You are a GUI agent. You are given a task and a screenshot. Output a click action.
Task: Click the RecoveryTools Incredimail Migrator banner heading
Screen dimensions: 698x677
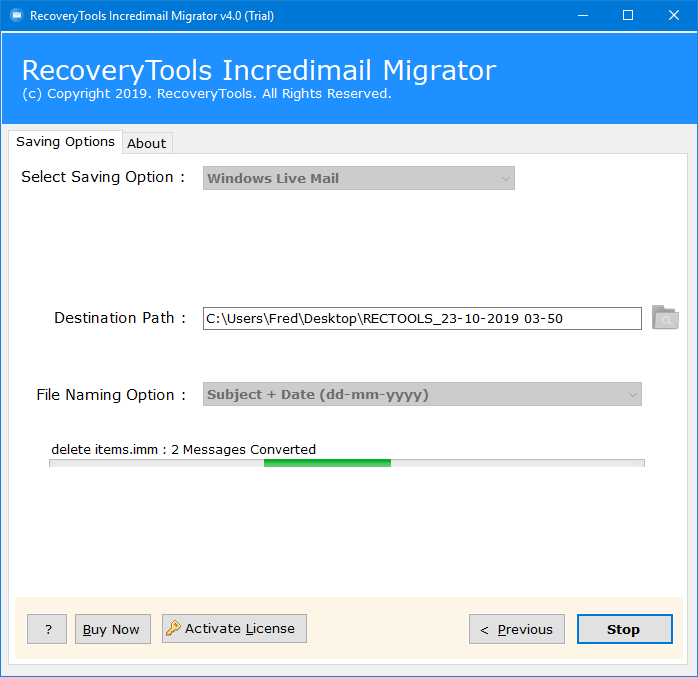point(259,70)
